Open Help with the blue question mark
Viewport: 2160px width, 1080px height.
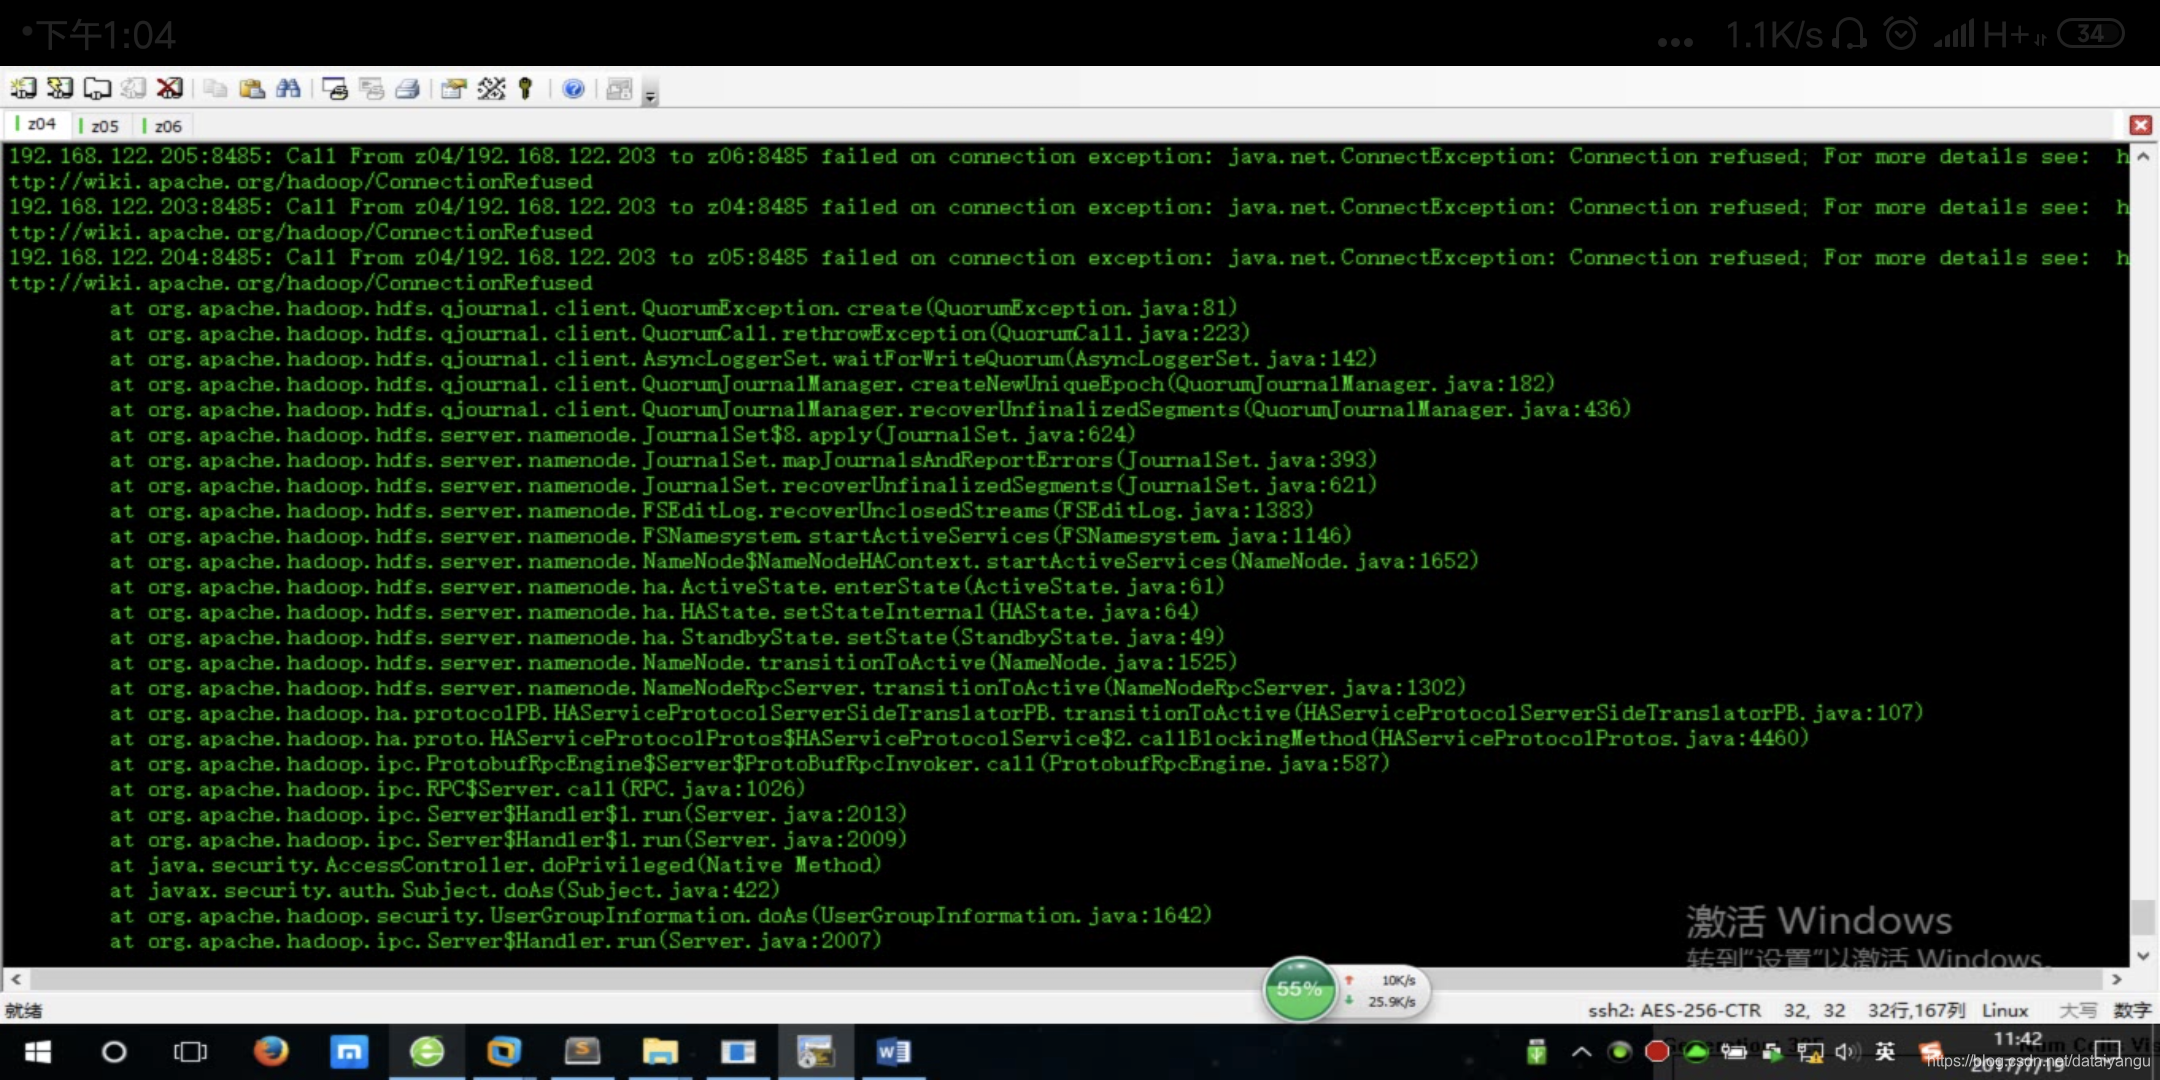[x=573, y=89]
